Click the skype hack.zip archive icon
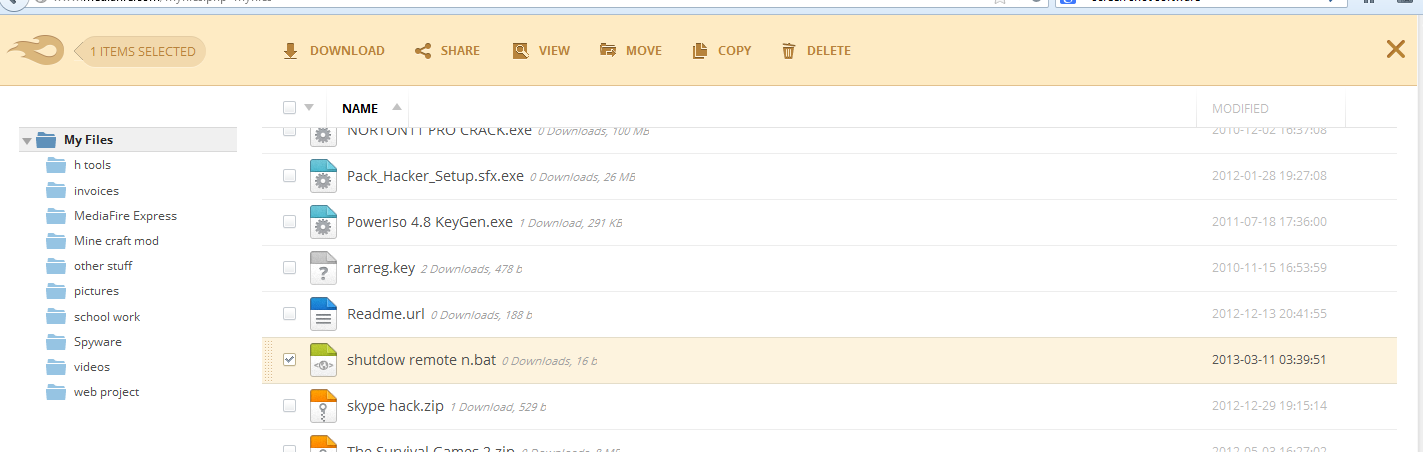Image resolution: width=1423 pixels, height=452 pixels. [323, 406]
